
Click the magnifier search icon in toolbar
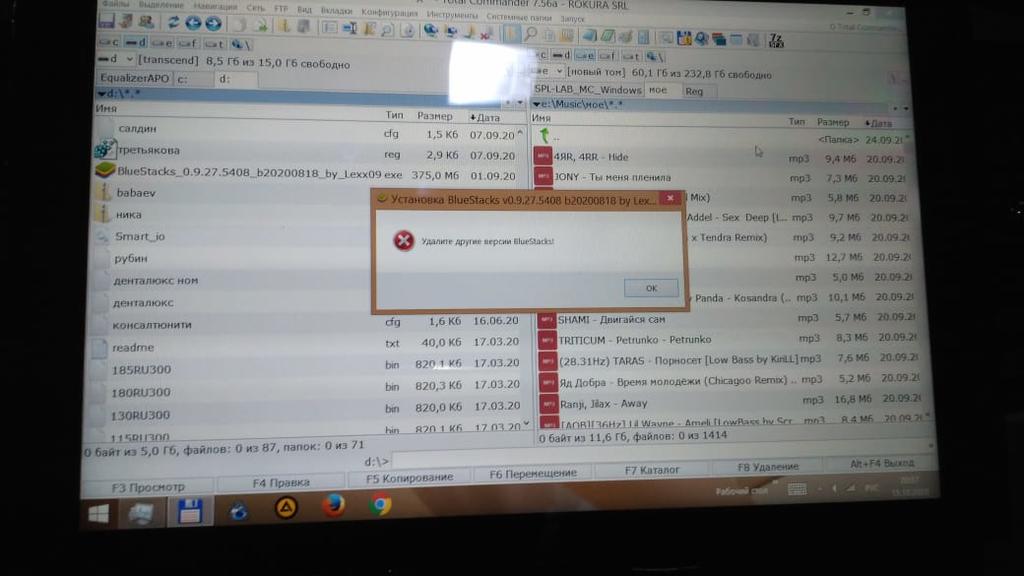(531, 35)
